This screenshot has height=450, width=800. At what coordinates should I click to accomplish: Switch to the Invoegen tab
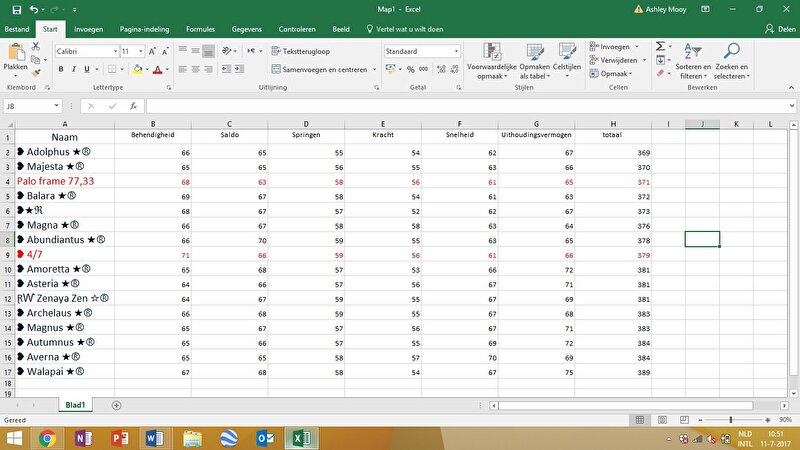[x=88, y=30]
